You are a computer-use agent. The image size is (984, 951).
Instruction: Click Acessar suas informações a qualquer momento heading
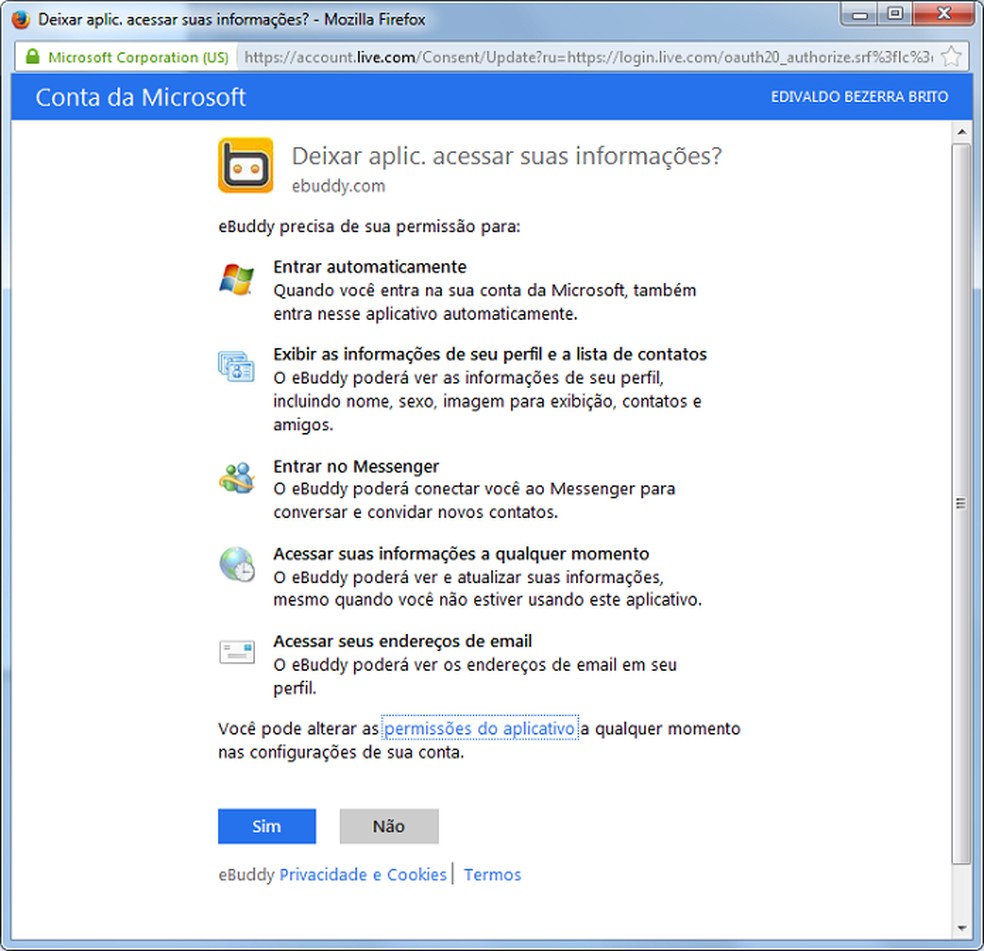461,554
